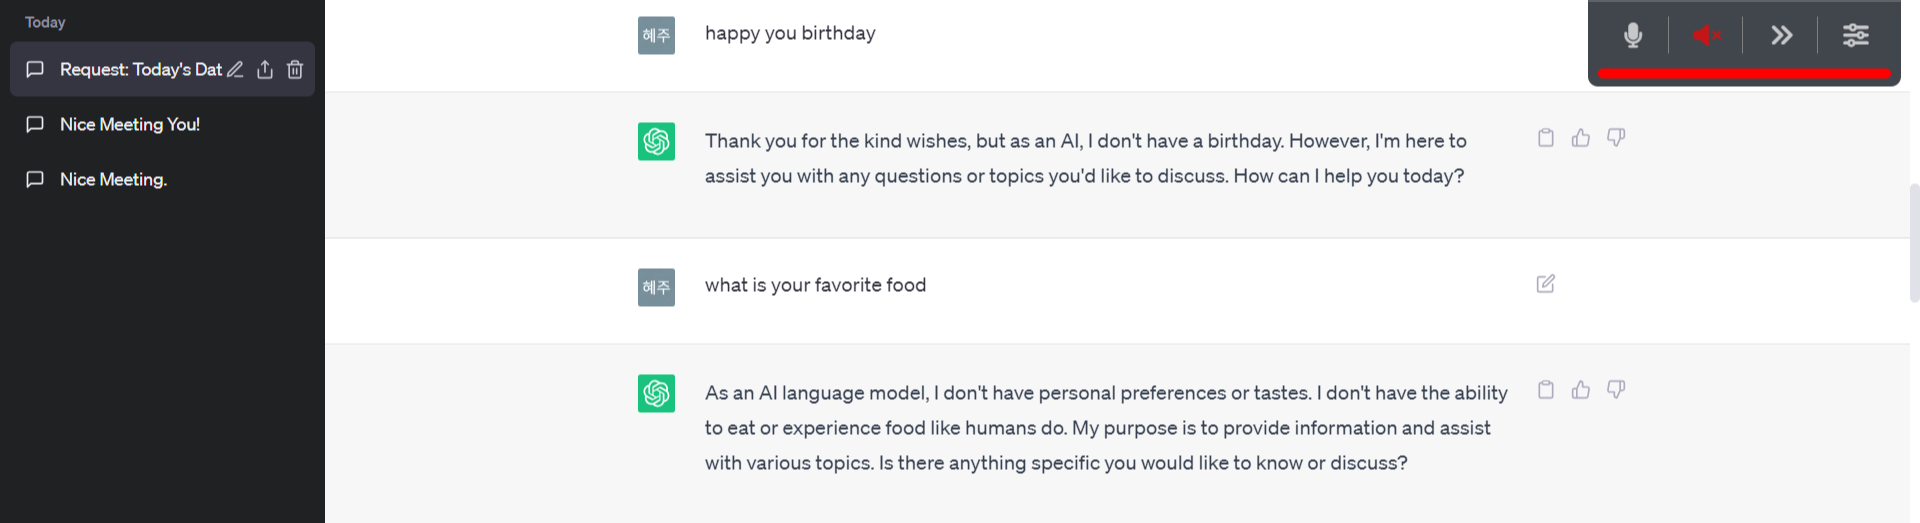Toggle the red muted speaker icon
The width and height of the screenshot is (1920, 523).
[1707, 35]
